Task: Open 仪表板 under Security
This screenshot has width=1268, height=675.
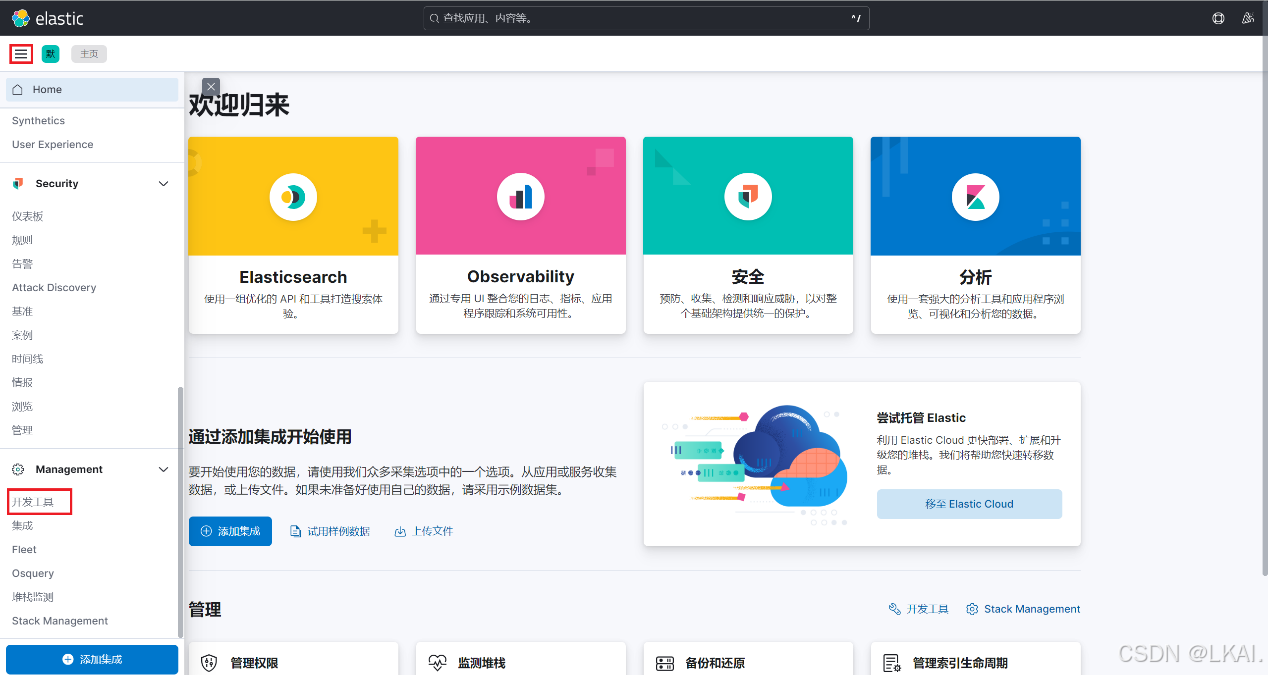Action: click(x=27, y=216)
